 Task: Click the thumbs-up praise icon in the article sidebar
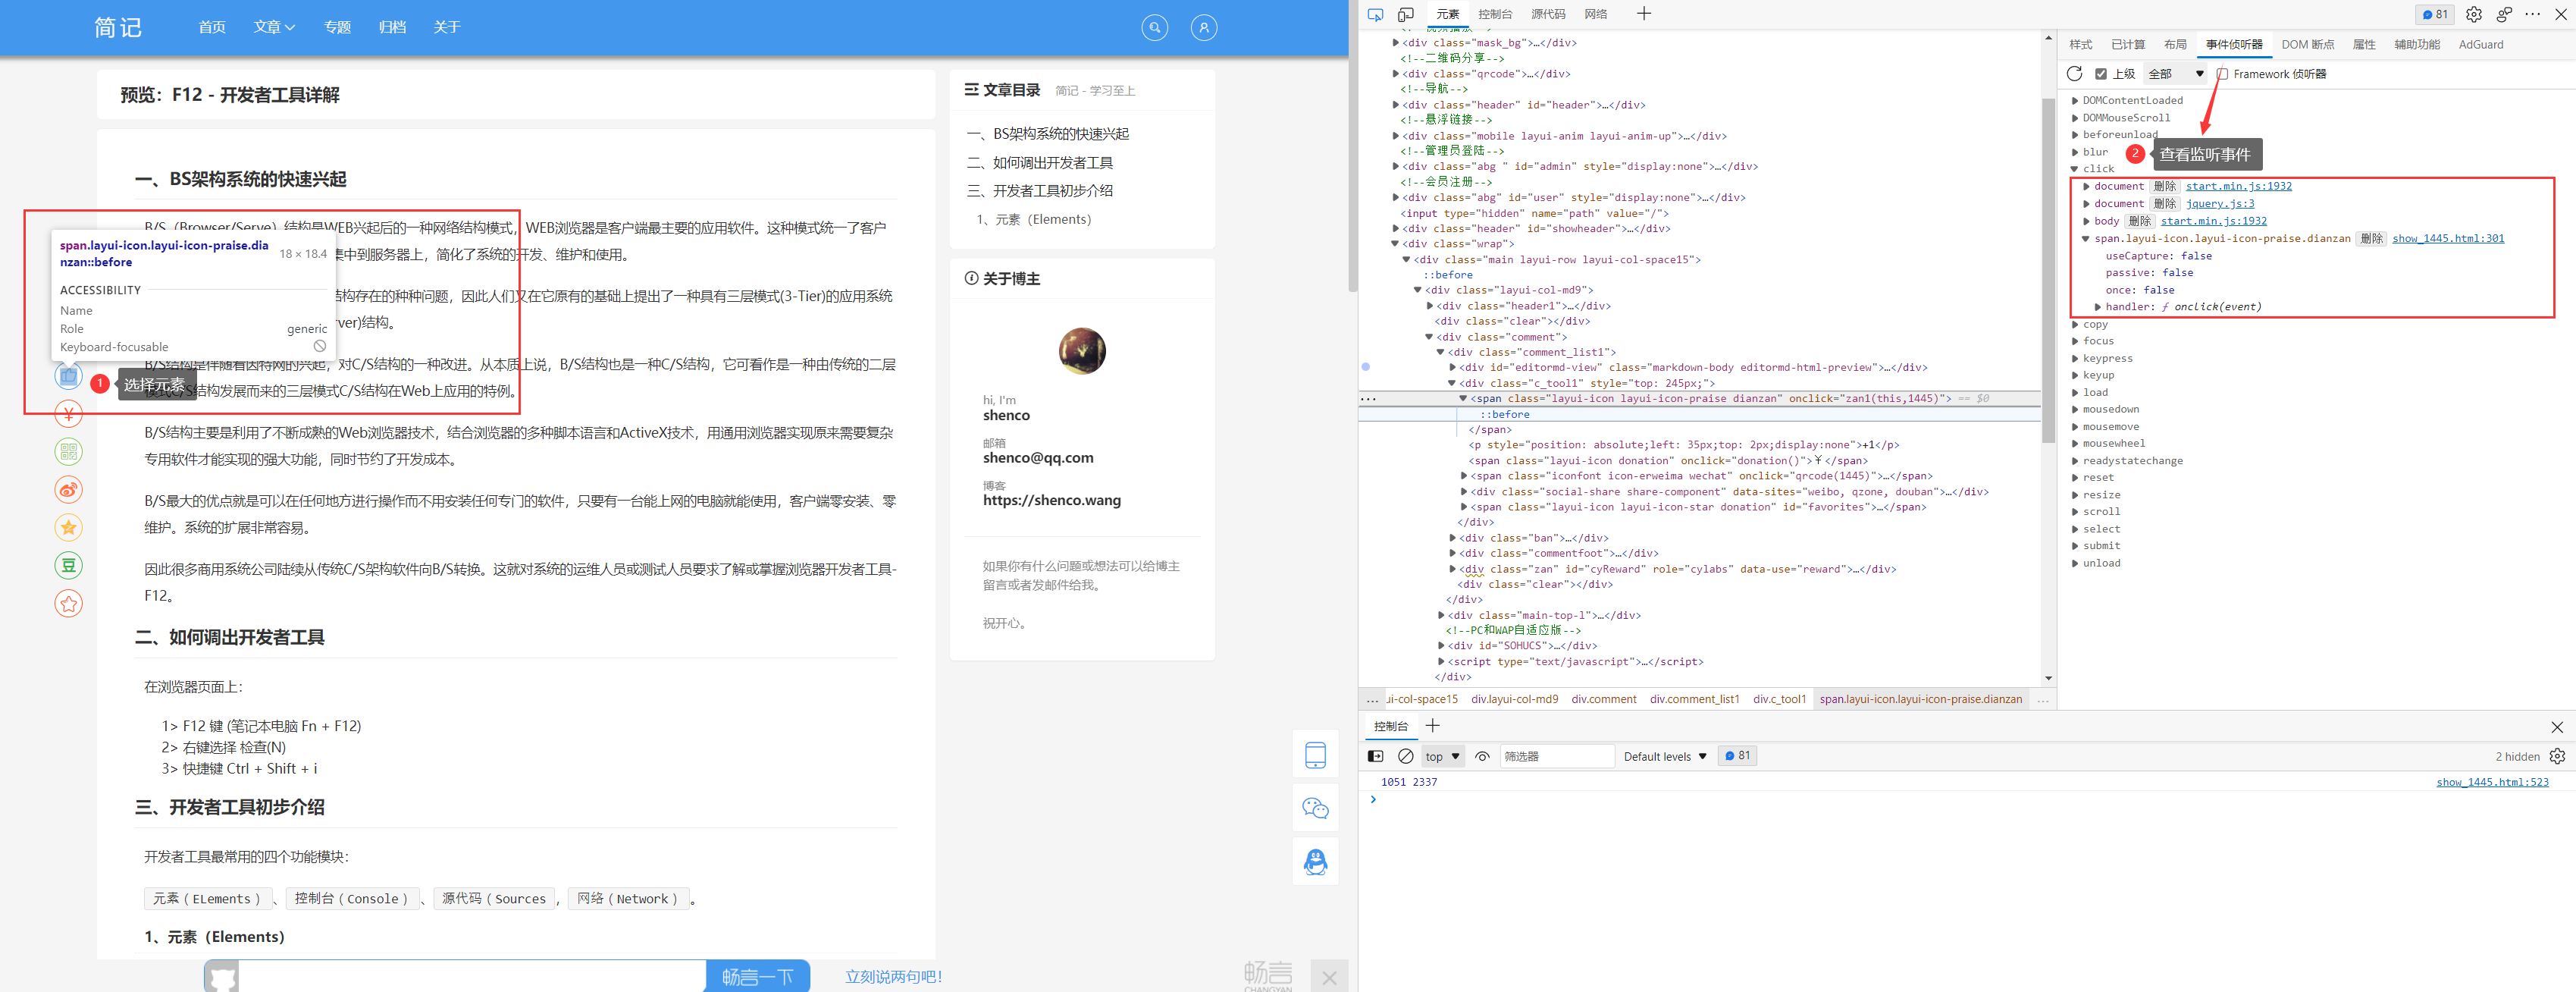(68, 376)
